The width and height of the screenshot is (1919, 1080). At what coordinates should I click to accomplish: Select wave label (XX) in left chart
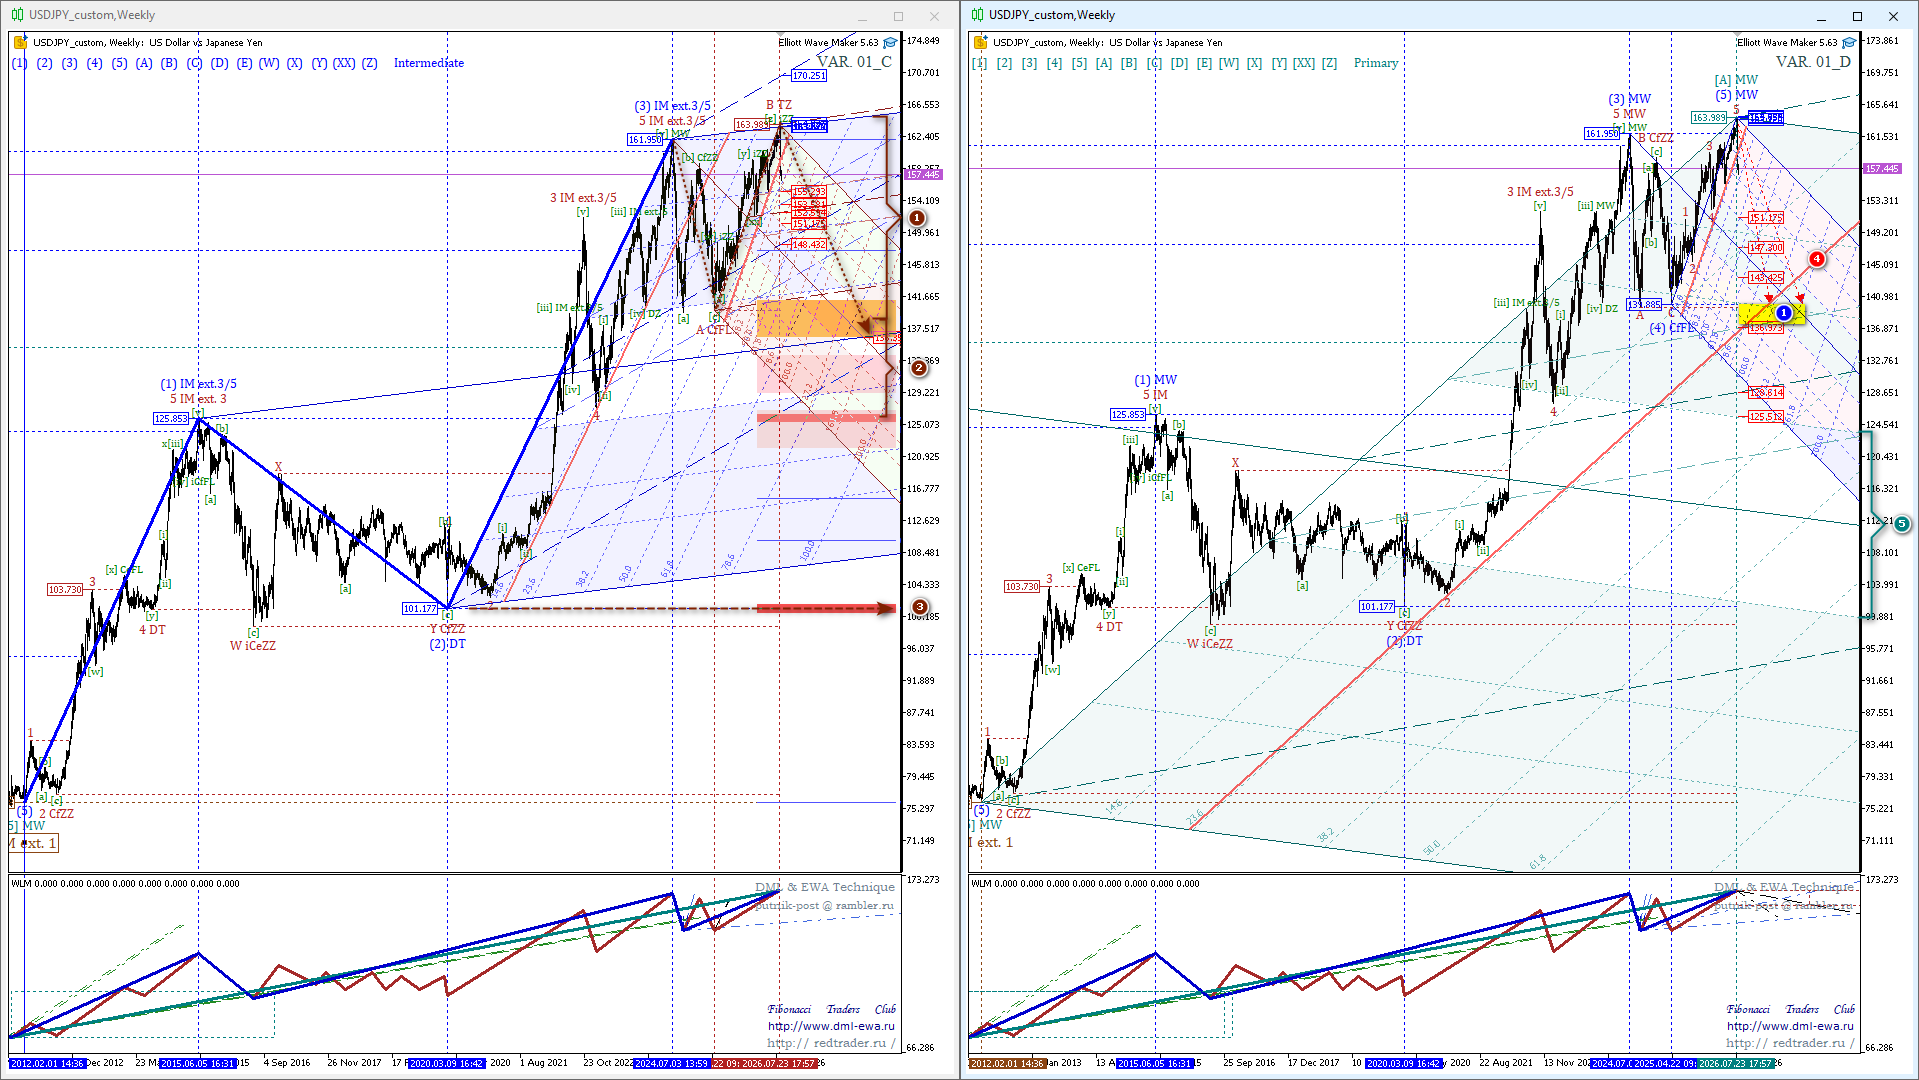pos(344,63)
